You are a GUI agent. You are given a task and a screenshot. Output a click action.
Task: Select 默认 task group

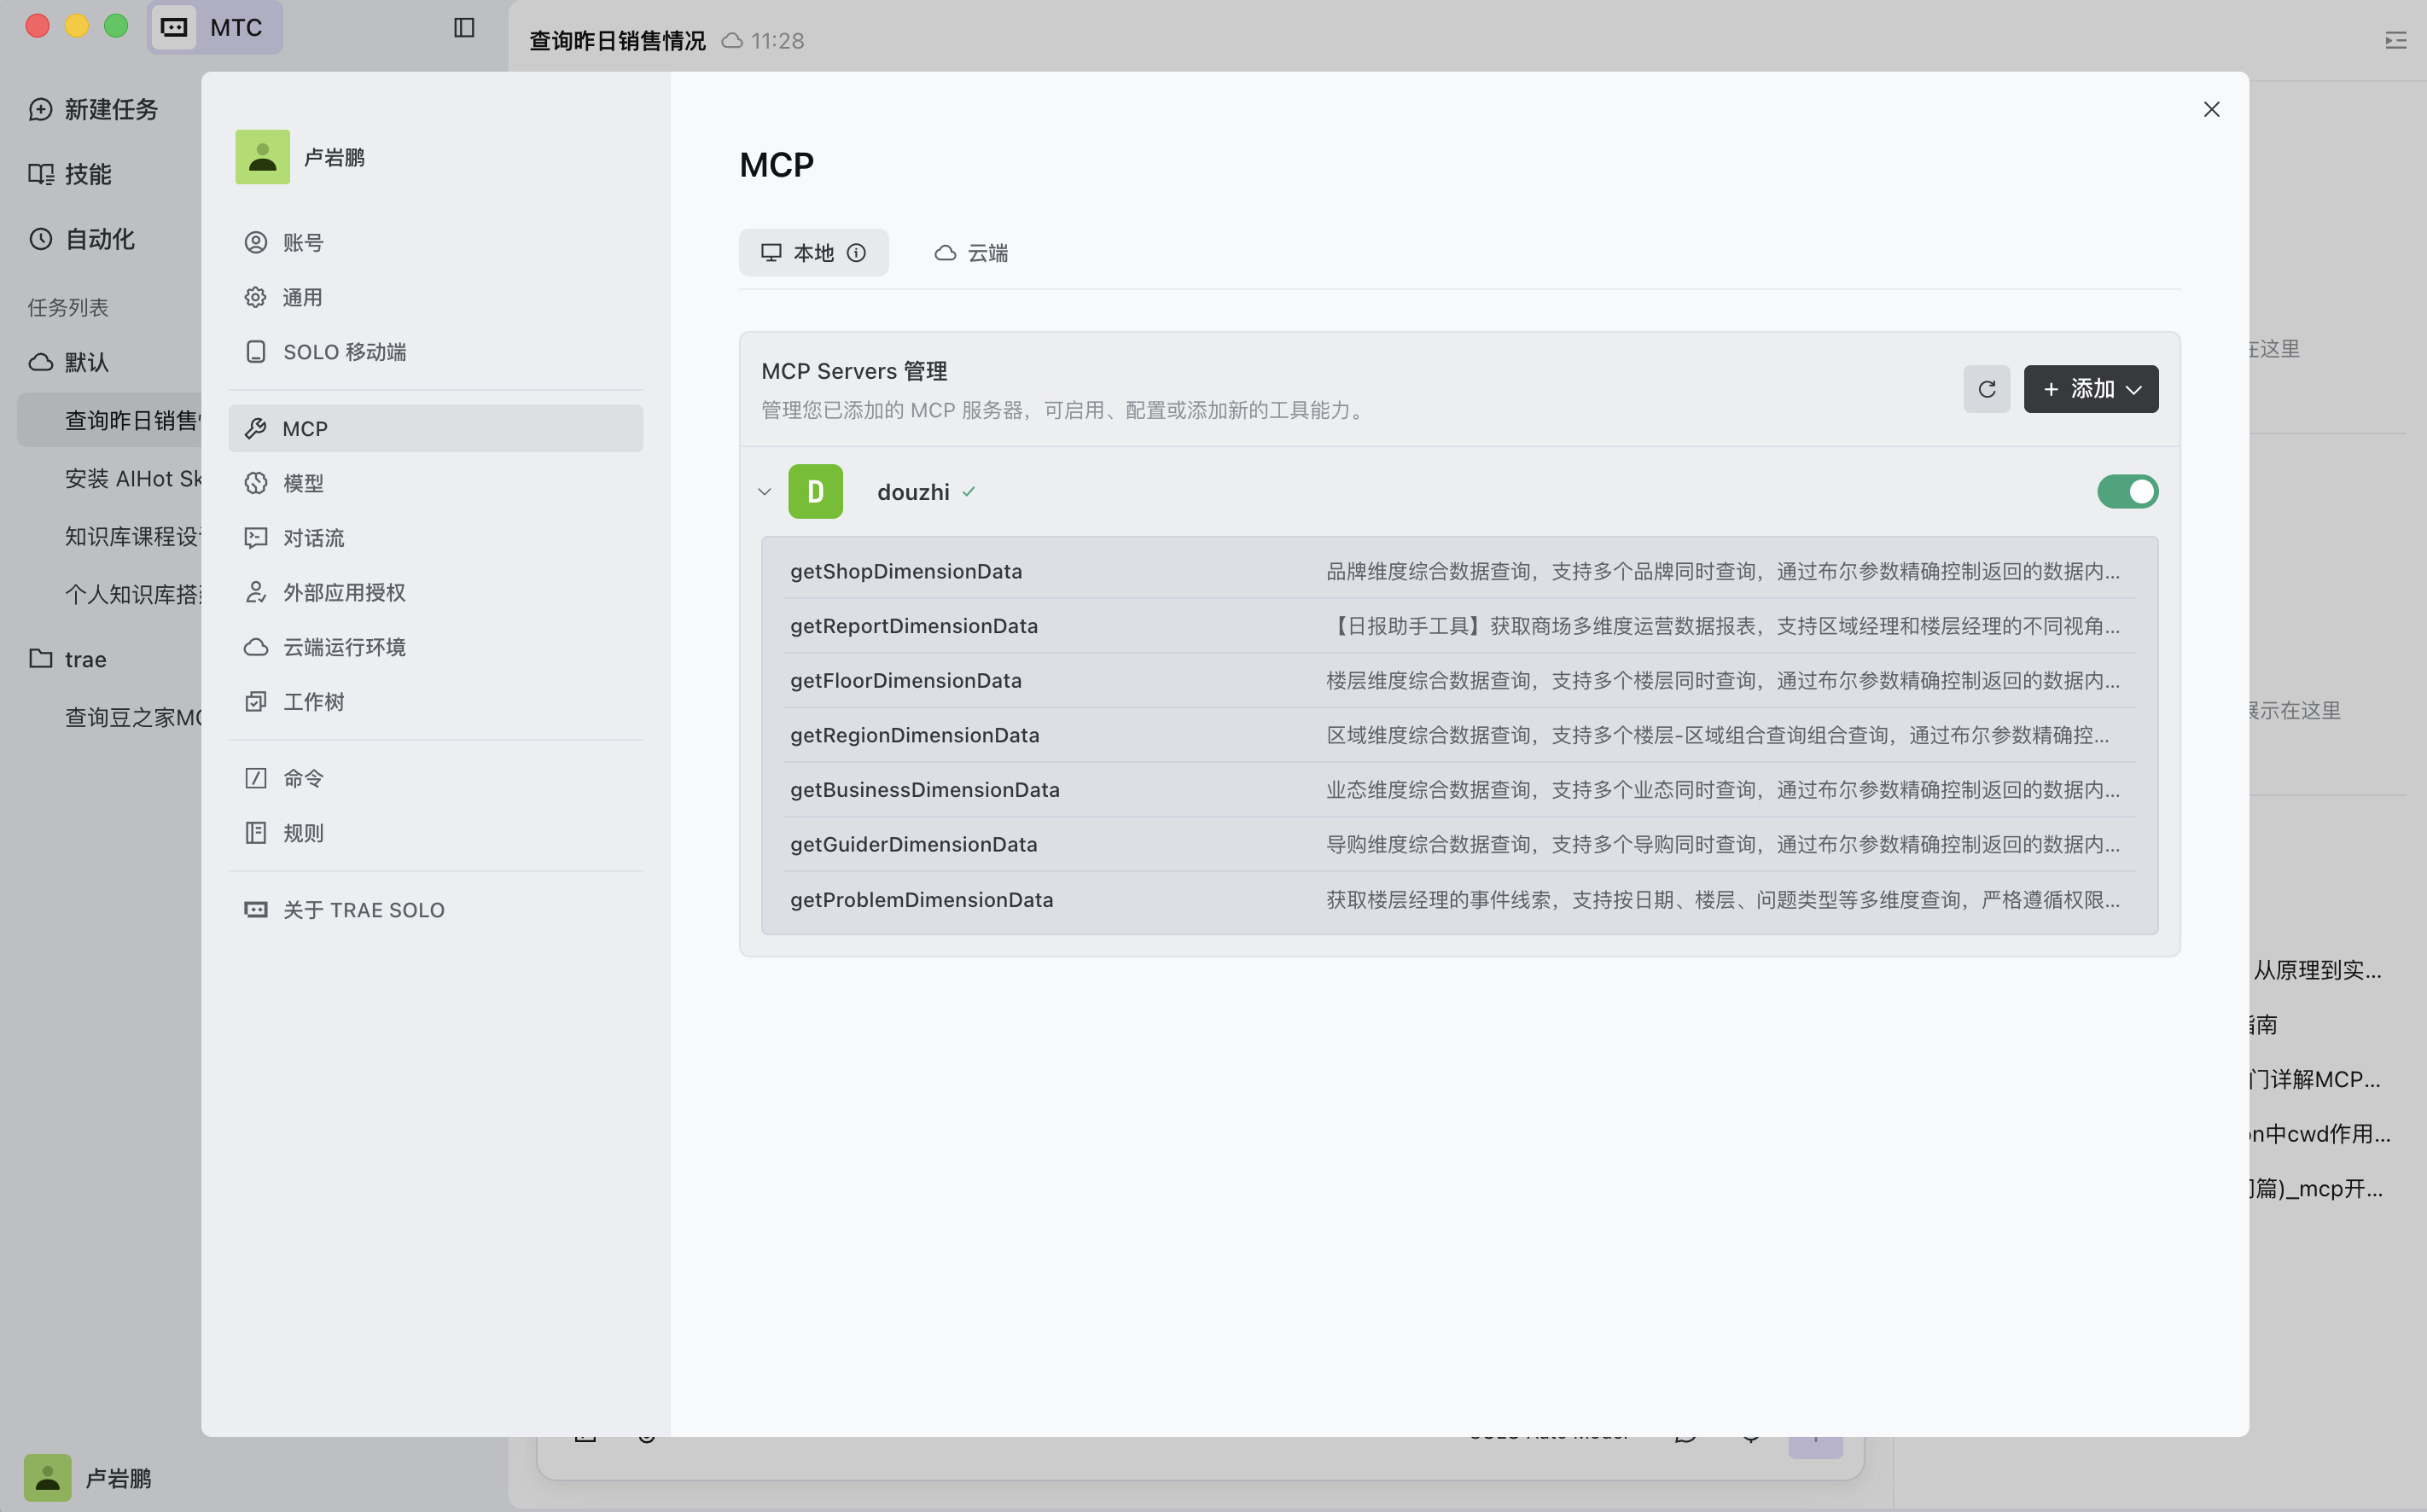(69, 362)
